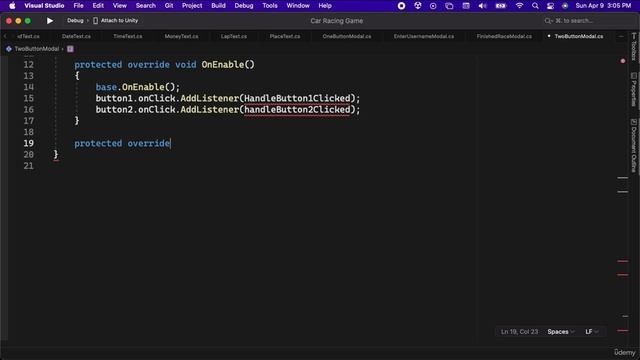Open the View menu

120,6
